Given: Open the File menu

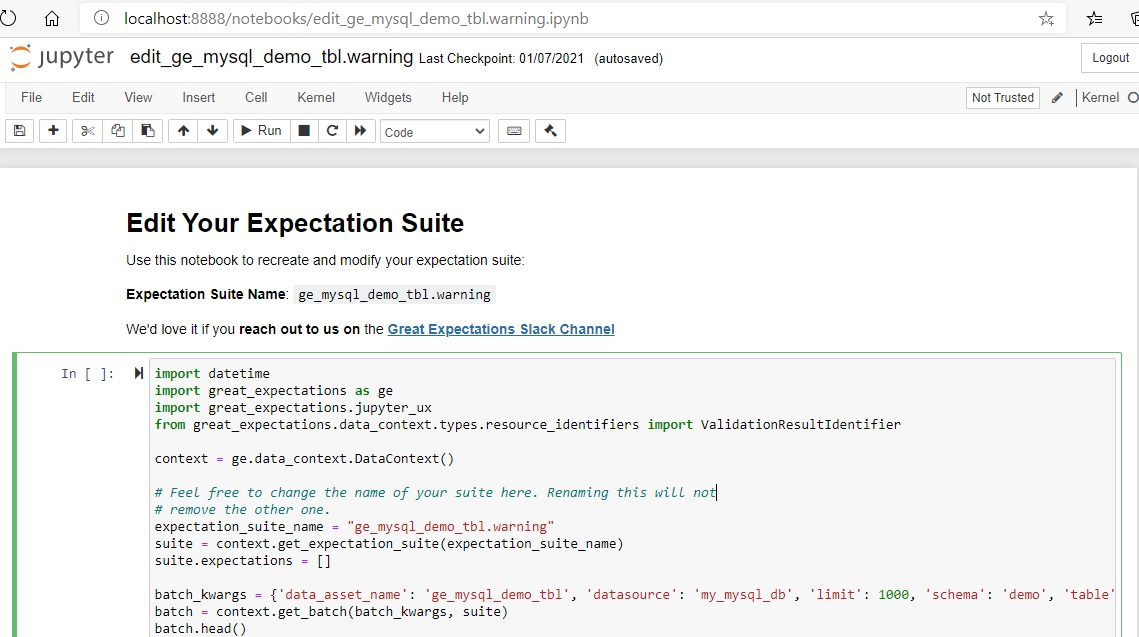Looking at the screenshot, I should click(x=31, y=97).
